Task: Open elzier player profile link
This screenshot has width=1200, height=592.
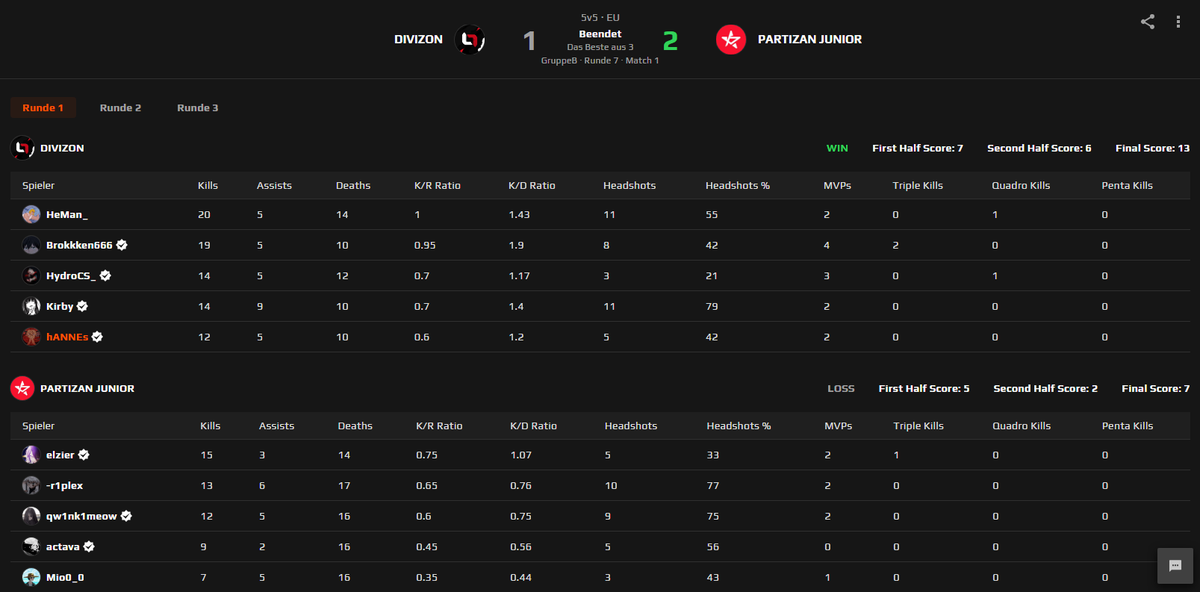Action: point(60,455)
